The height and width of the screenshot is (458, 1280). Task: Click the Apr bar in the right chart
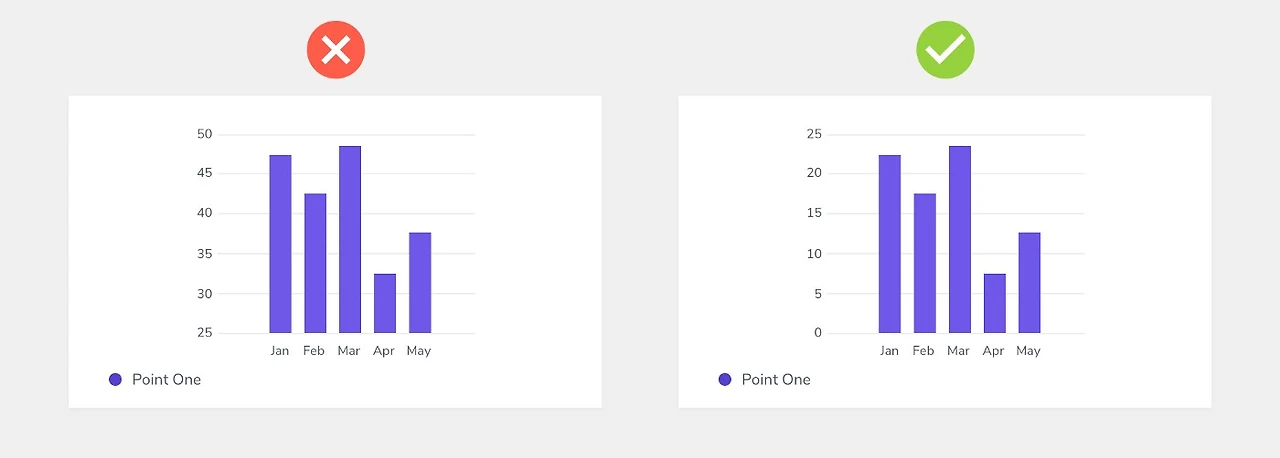point(995,303)
